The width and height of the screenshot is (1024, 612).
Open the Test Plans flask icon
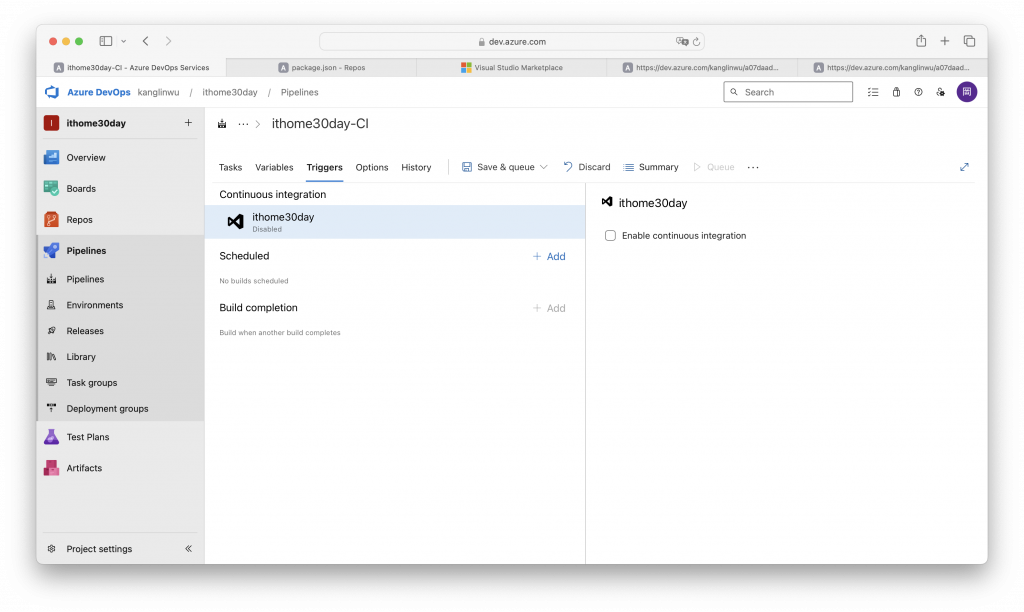pyautogui.click(x=52, y=437)
